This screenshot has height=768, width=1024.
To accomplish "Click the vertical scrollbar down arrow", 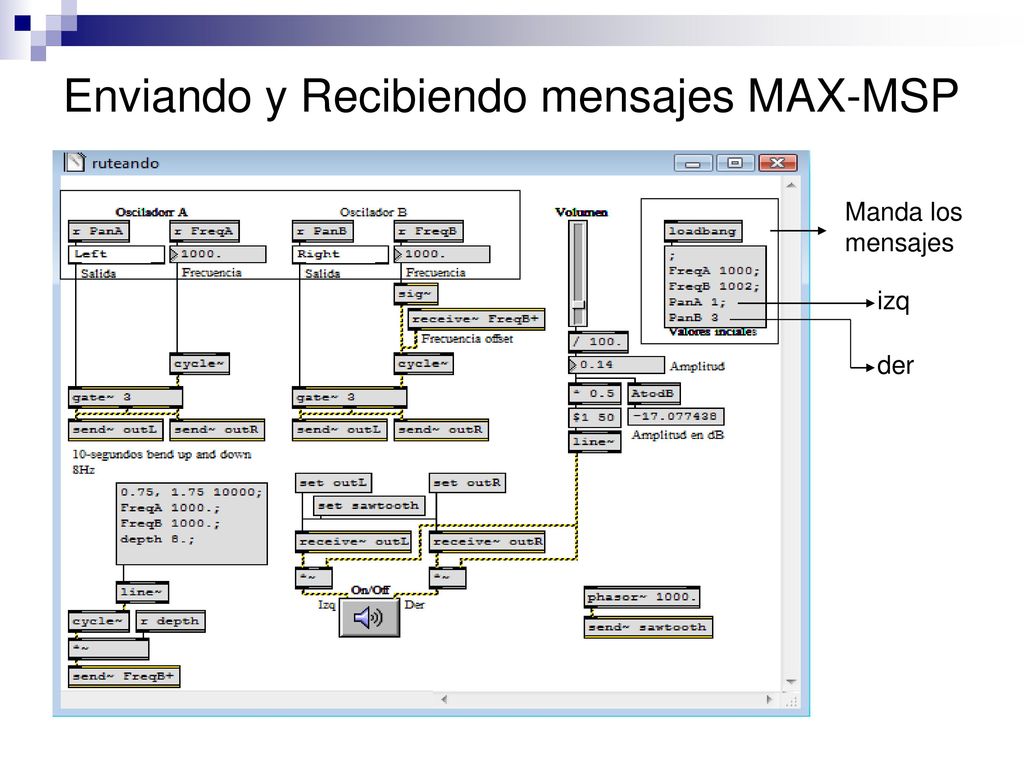I will tap(790, 682).
